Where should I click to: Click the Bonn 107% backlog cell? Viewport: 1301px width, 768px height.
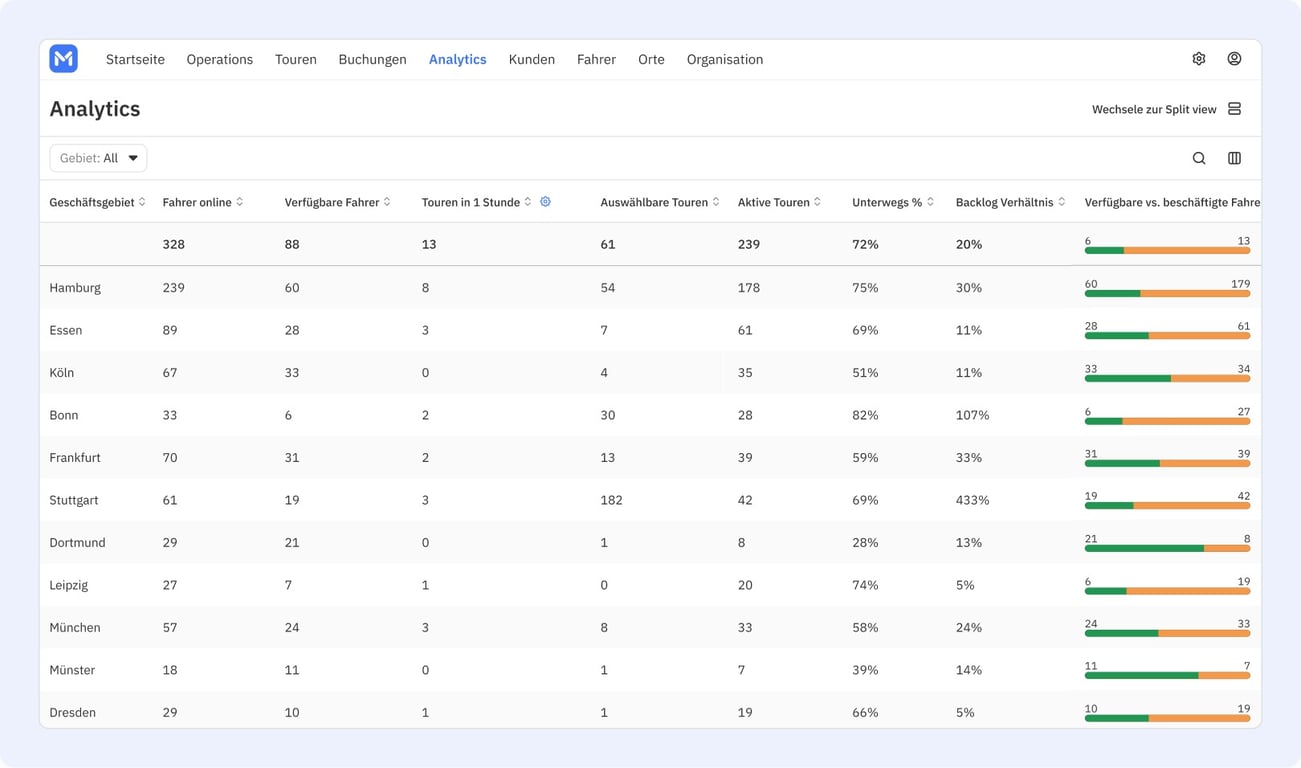tap(972, 415)
